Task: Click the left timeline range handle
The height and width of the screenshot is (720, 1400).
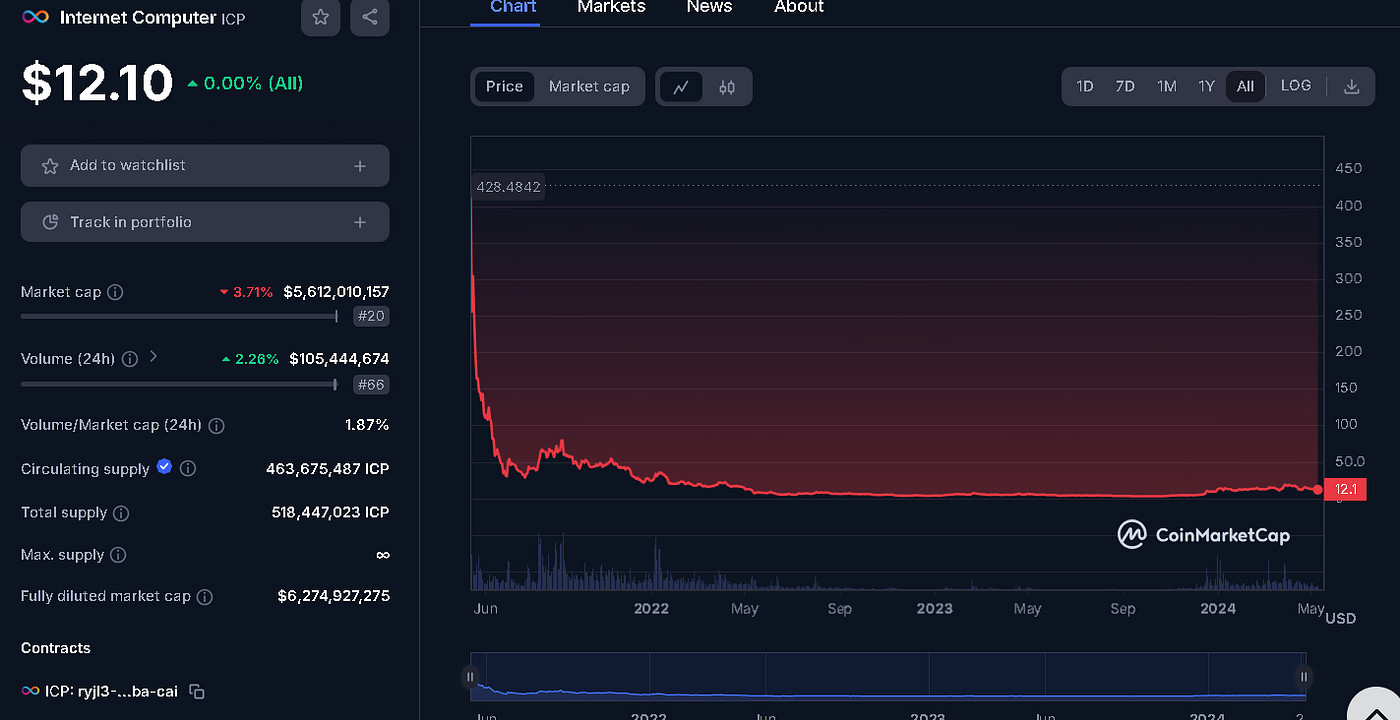Action: 471,677
